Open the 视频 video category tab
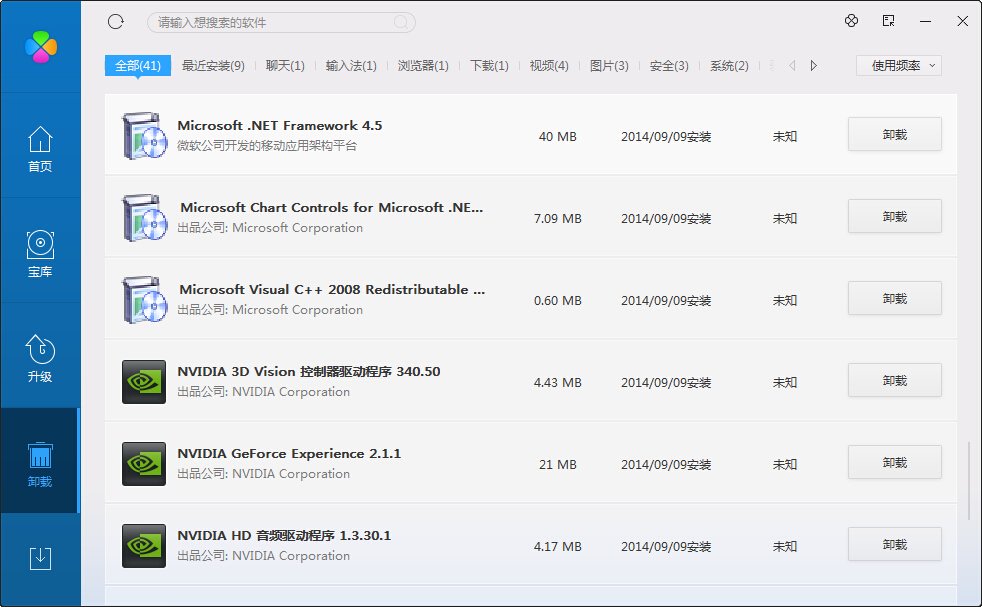 (548, 64)
